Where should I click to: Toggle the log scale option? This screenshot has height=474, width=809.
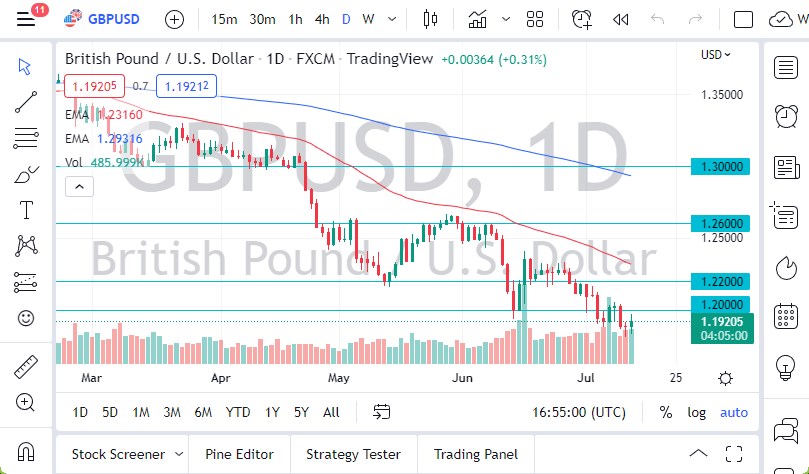[x=697, y=412]
